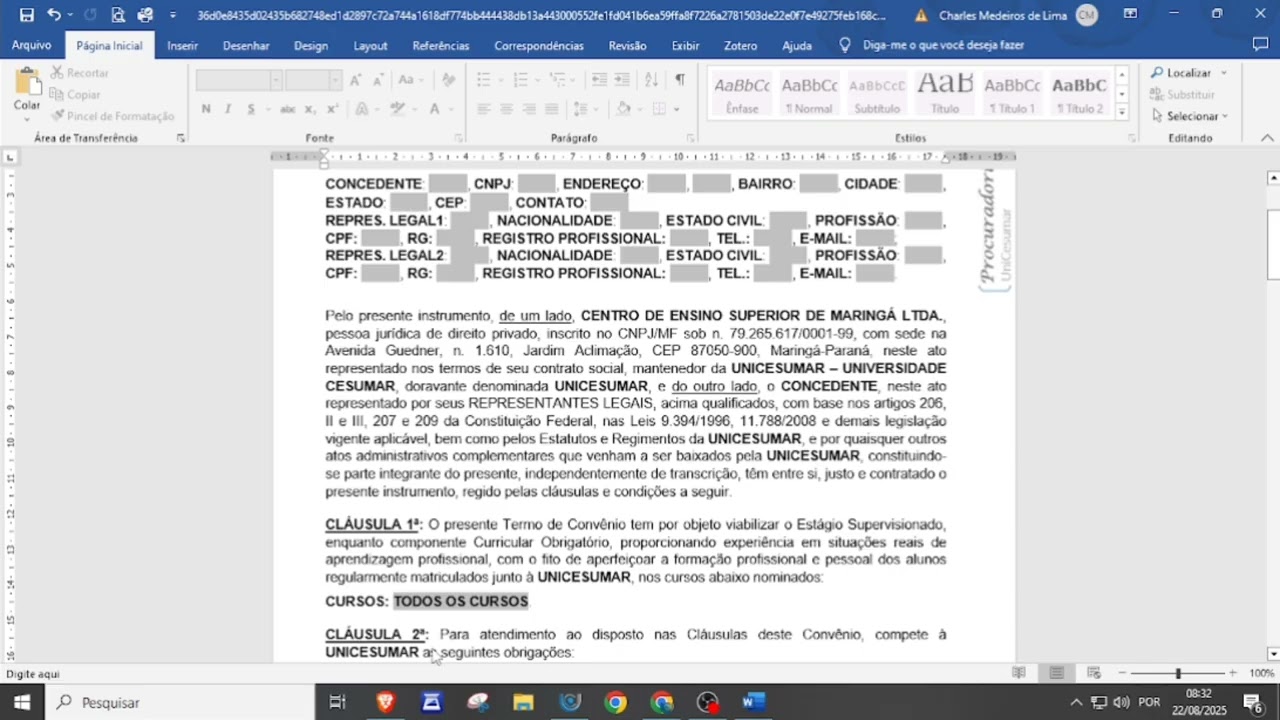Click the Substituir button
The width and height of the screenshot is (1280, 720).
click(x=1182, y=94)
